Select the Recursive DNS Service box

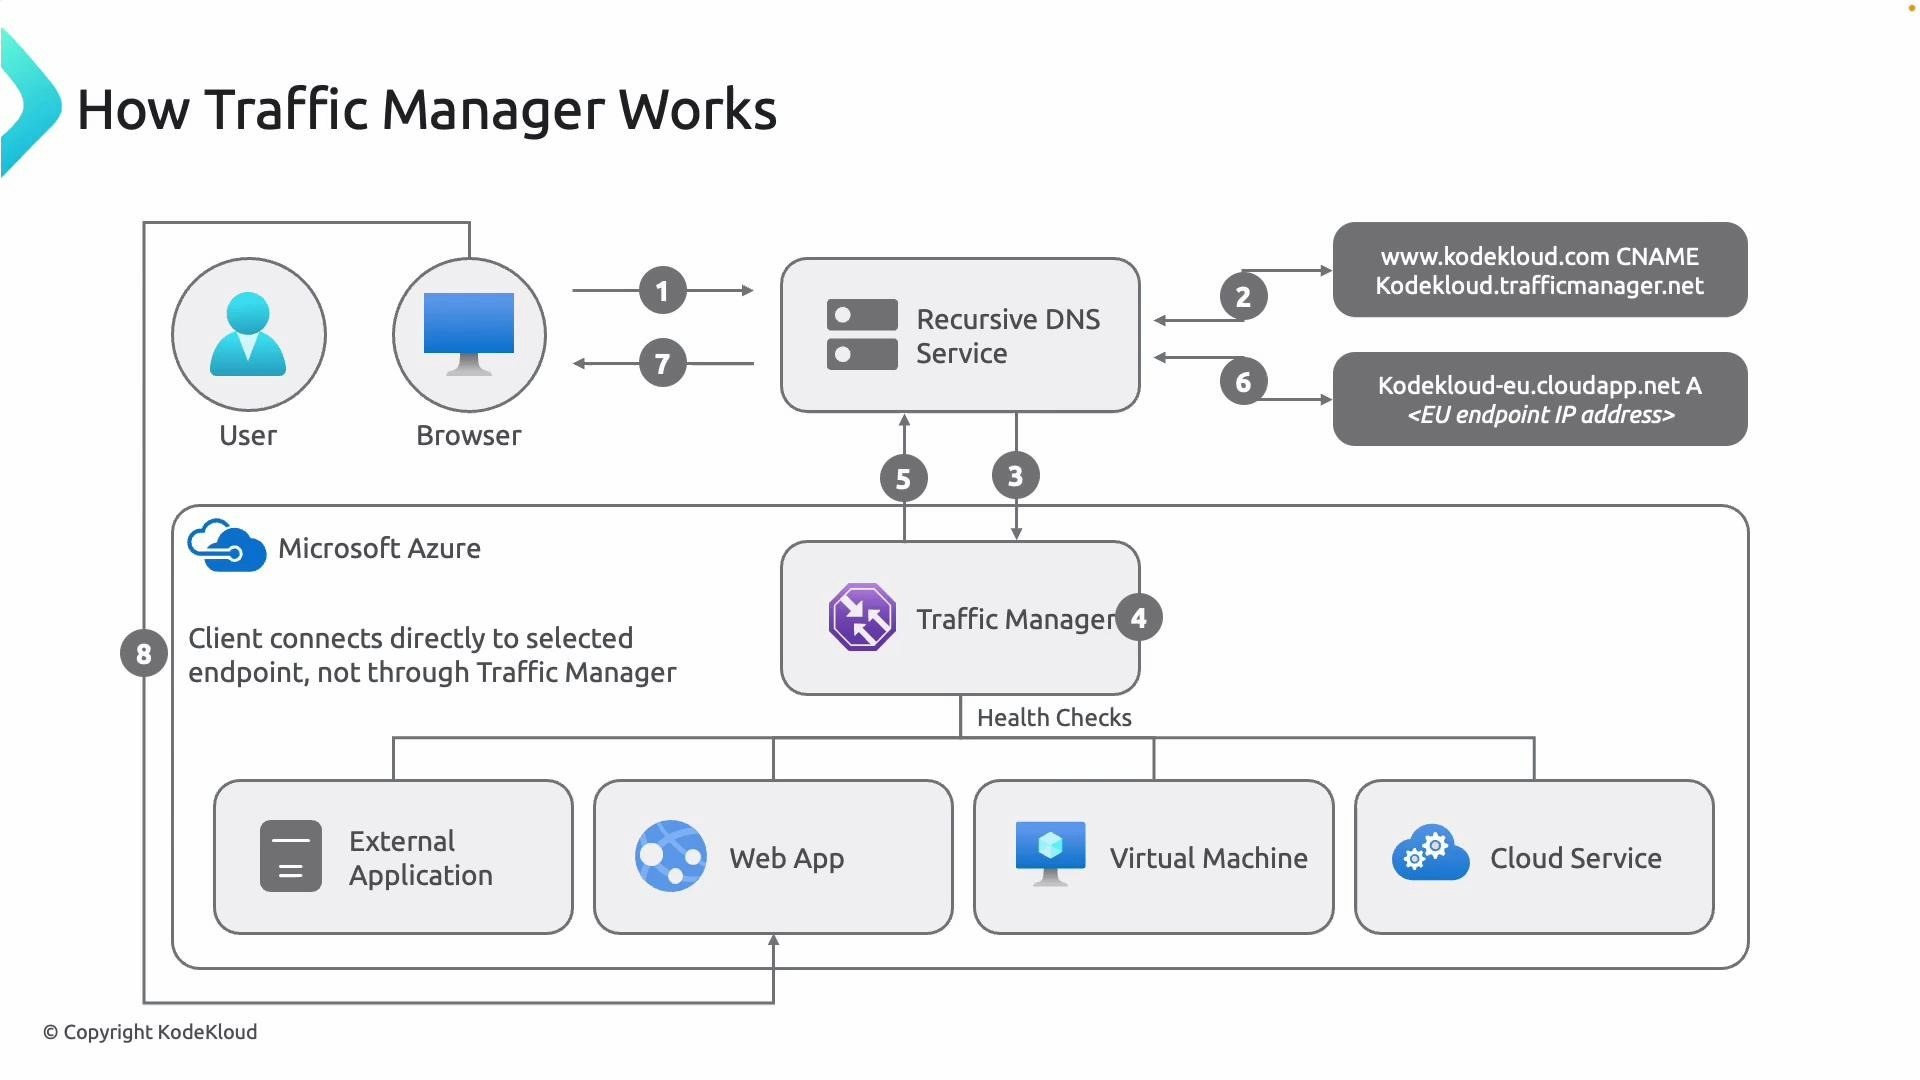[959, 334]
